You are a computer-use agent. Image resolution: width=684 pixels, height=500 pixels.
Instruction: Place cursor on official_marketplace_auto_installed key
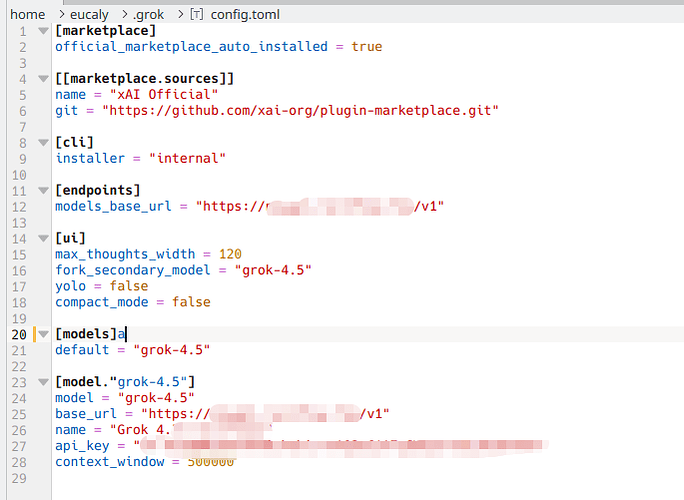[x=191, y=47]
